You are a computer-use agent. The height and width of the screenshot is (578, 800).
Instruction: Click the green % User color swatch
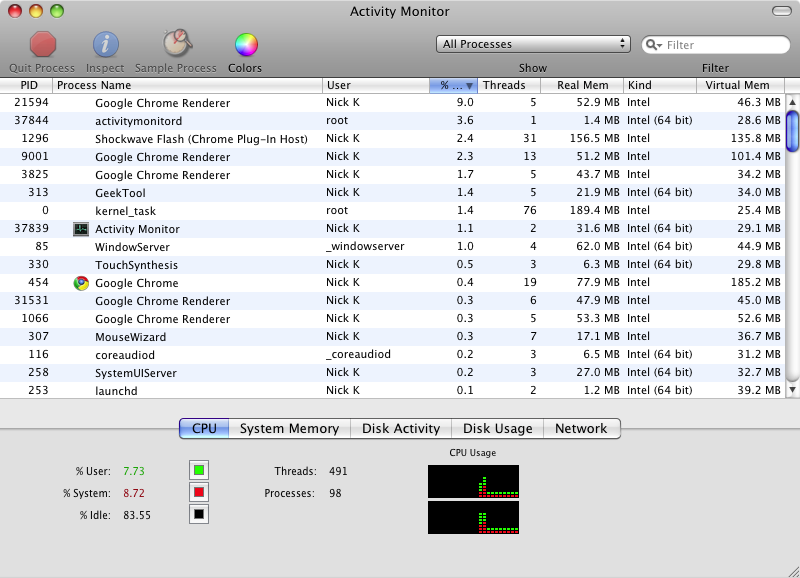pyautogui.click(x=199, y=470)
